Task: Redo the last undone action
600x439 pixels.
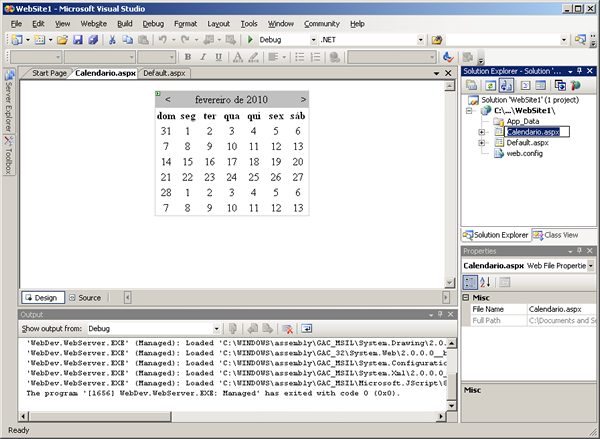Action: tap(185, 40)
